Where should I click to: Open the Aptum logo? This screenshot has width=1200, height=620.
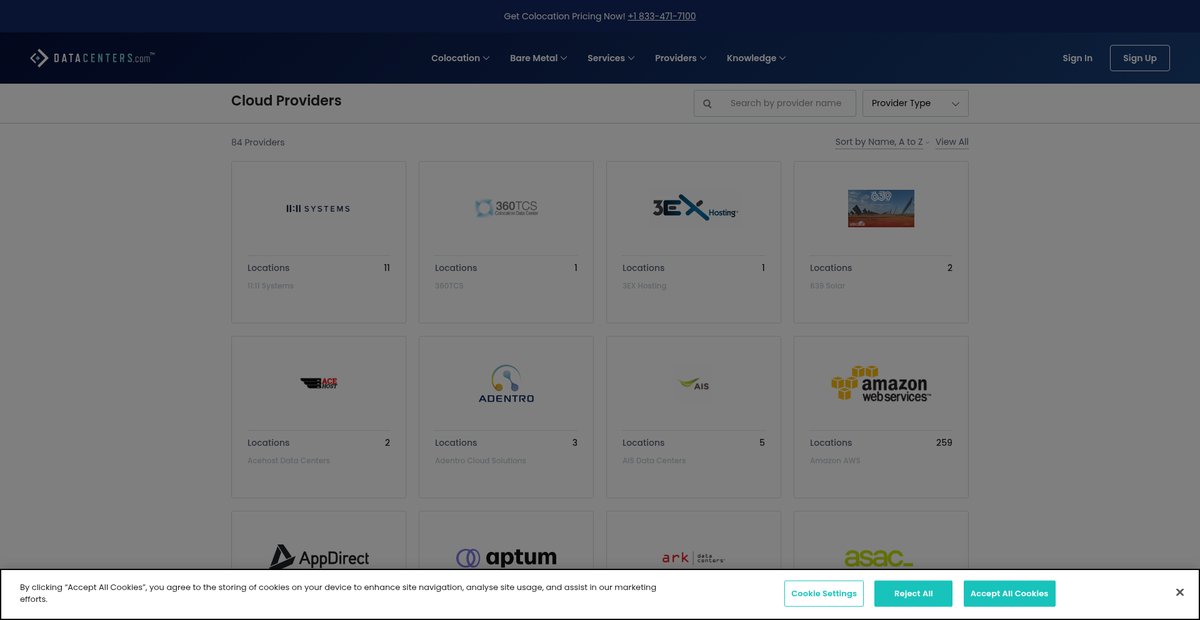(x=506, y=558)
